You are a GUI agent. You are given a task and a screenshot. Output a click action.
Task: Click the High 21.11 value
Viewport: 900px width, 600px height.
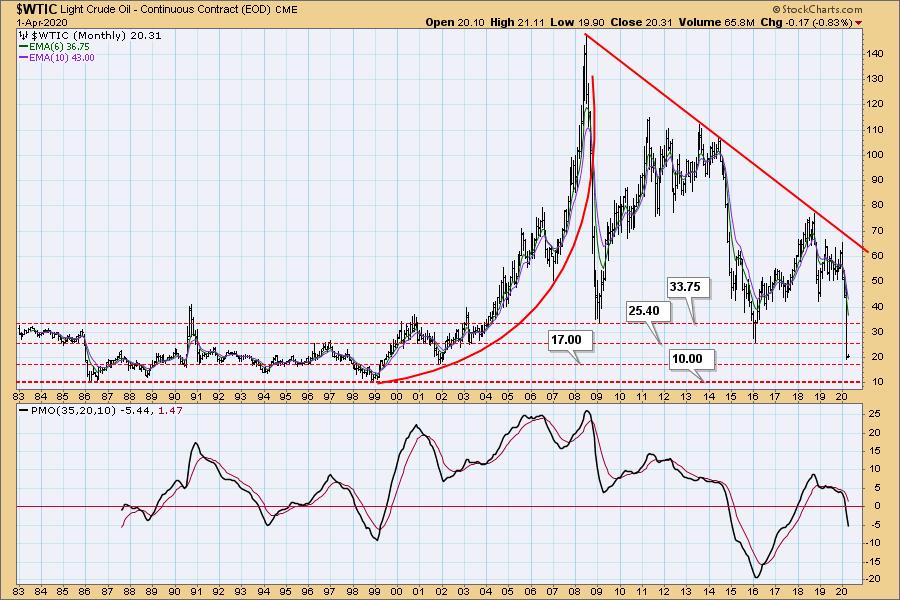[x=517, y=22]
